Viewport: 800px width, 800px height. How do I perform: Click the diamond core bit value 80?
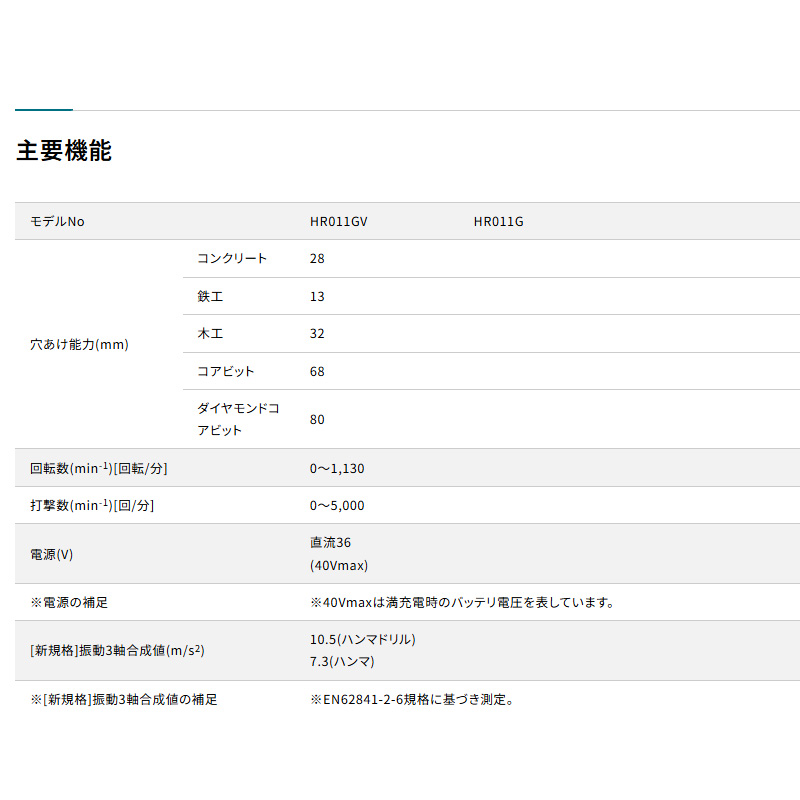pyautogui.click(x=318, y=420)
